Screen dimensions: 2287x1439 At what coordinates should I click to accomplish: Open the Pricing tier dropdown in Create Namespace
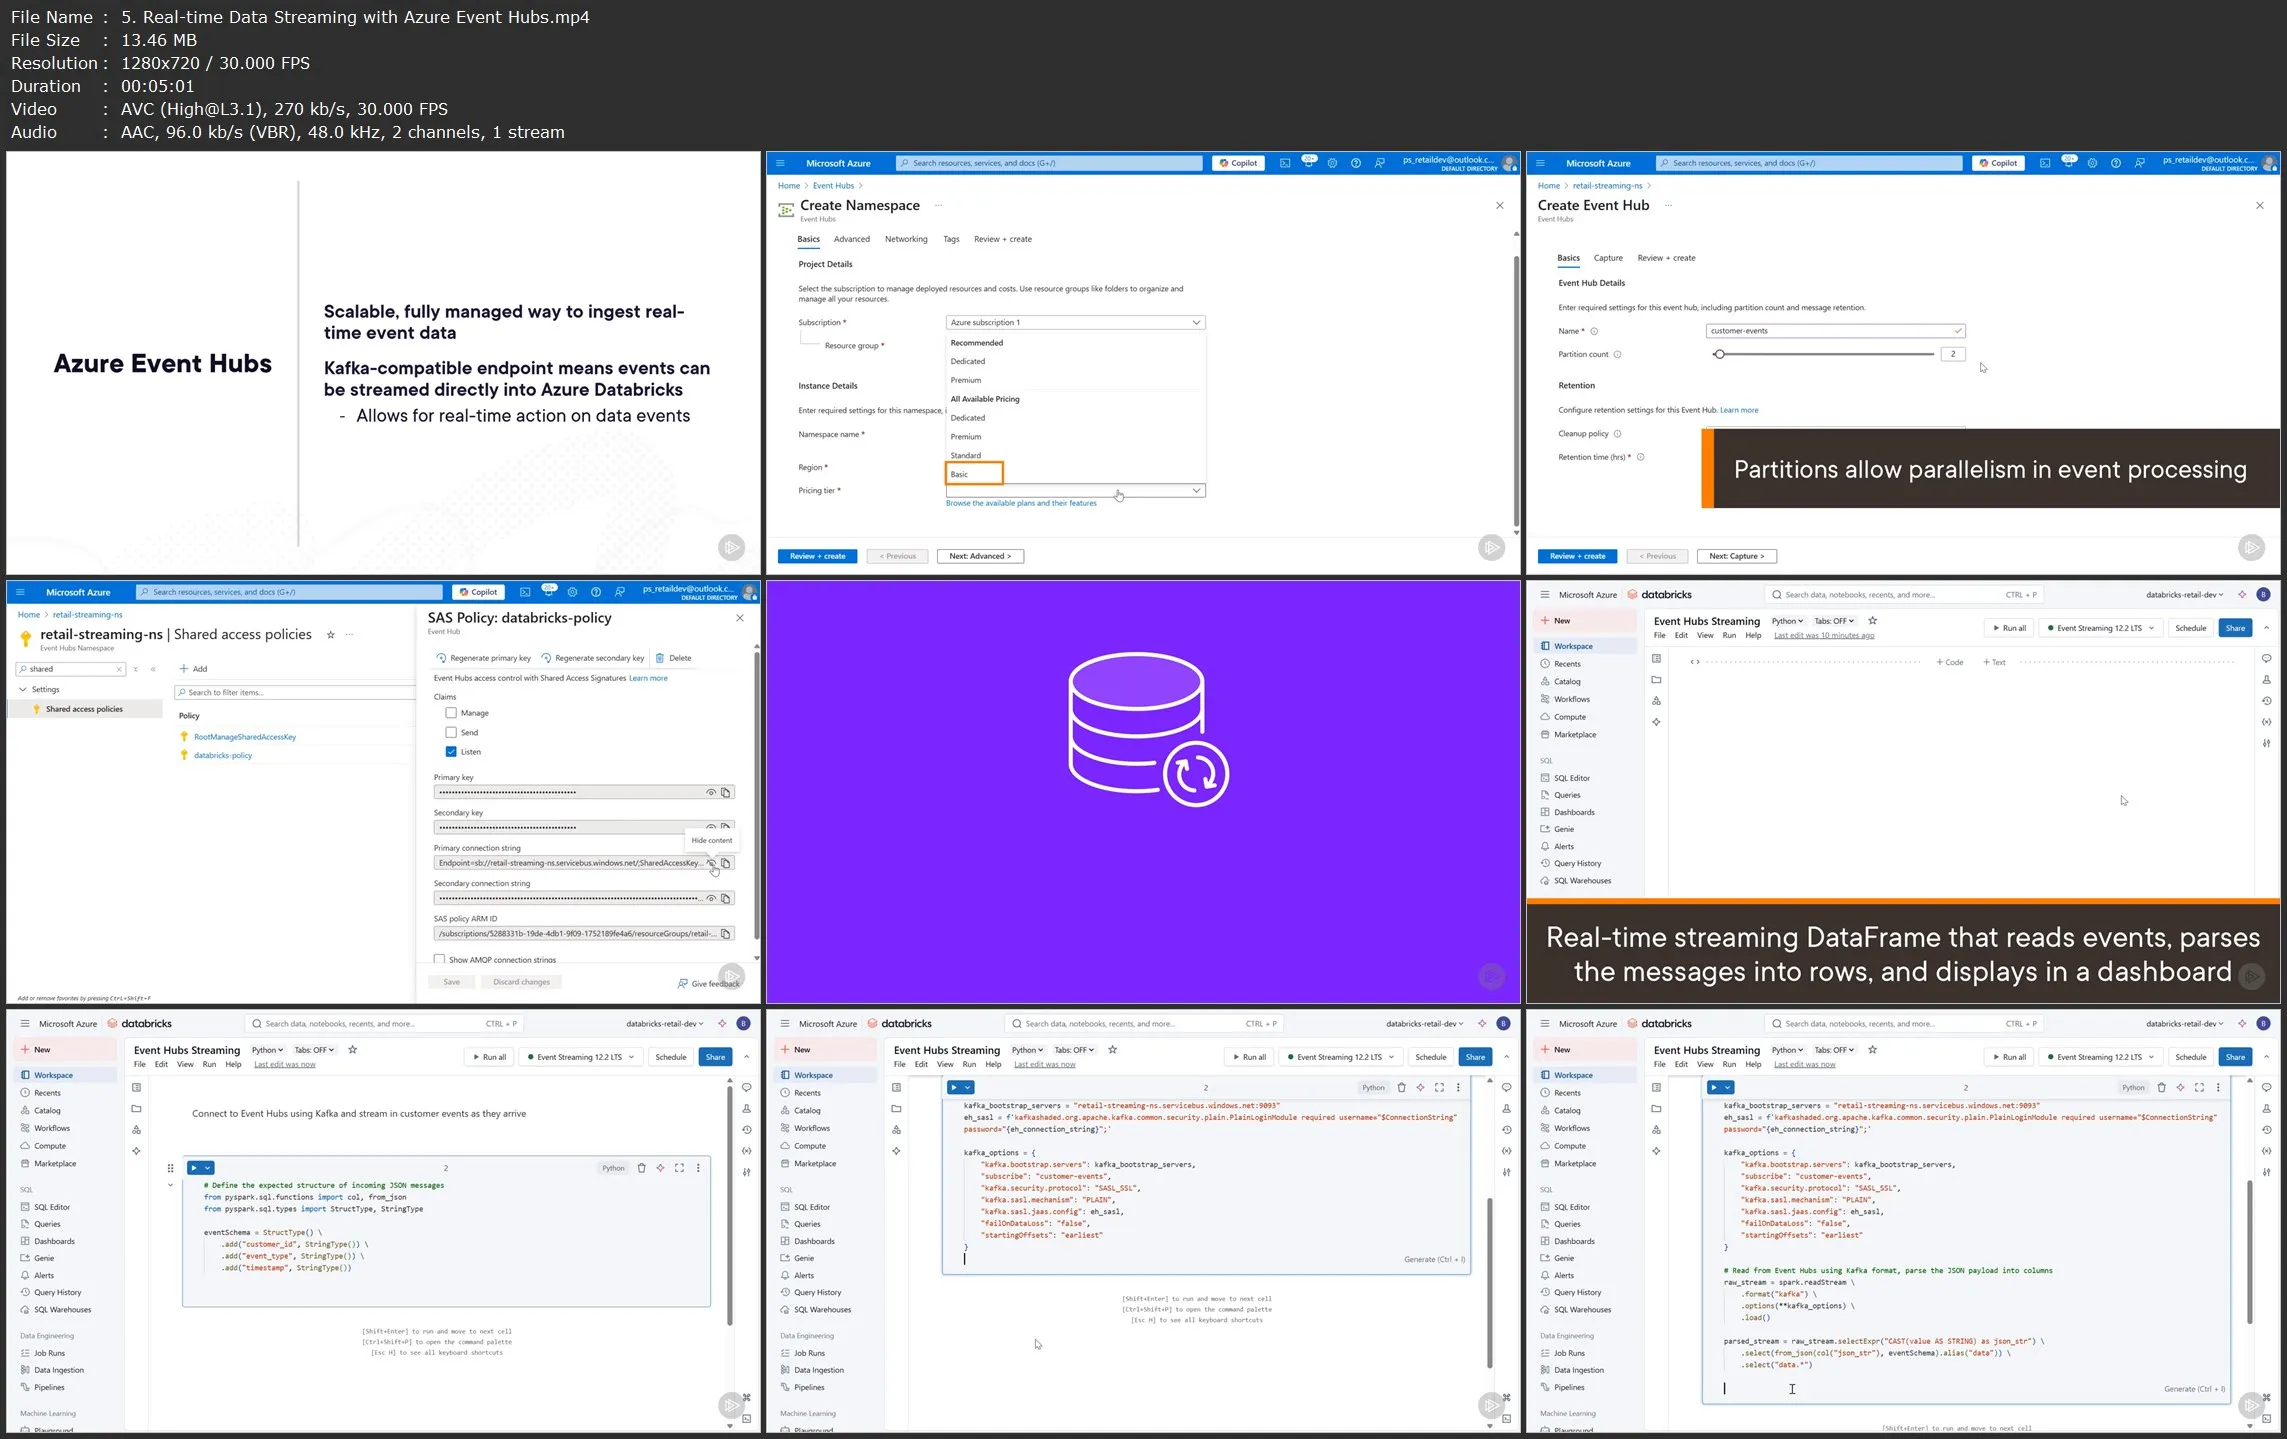pyautogui.click(x=1075, y=491)
